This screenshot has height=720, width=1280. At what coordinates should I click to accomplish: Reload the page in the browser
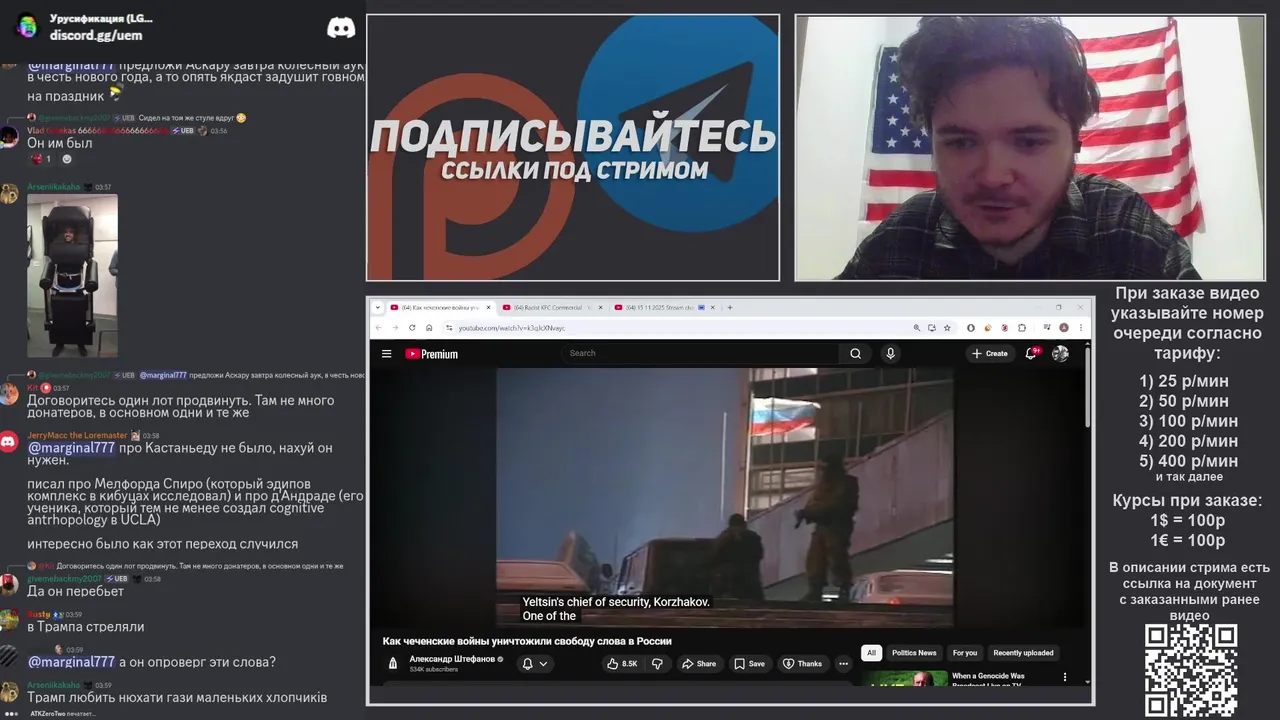412,328
